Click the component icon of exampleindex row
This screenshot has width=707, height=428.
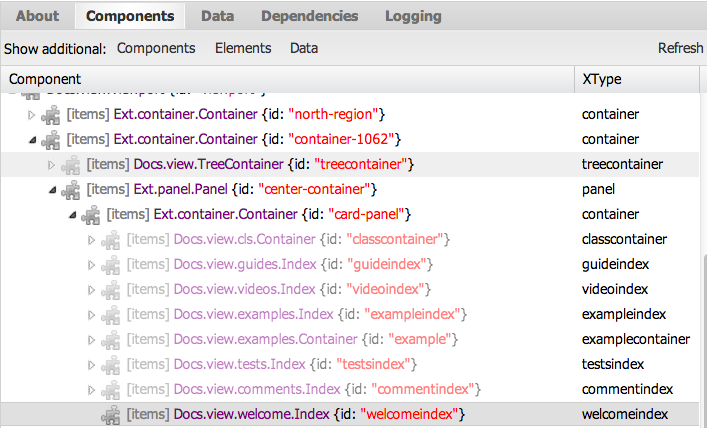coord(111,315)
